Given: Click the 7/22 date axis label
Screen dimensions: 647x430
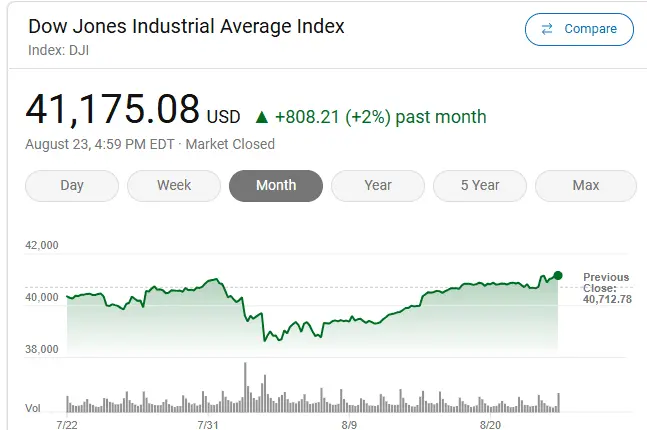Looking at the screenshot, I should pos(67,424).
